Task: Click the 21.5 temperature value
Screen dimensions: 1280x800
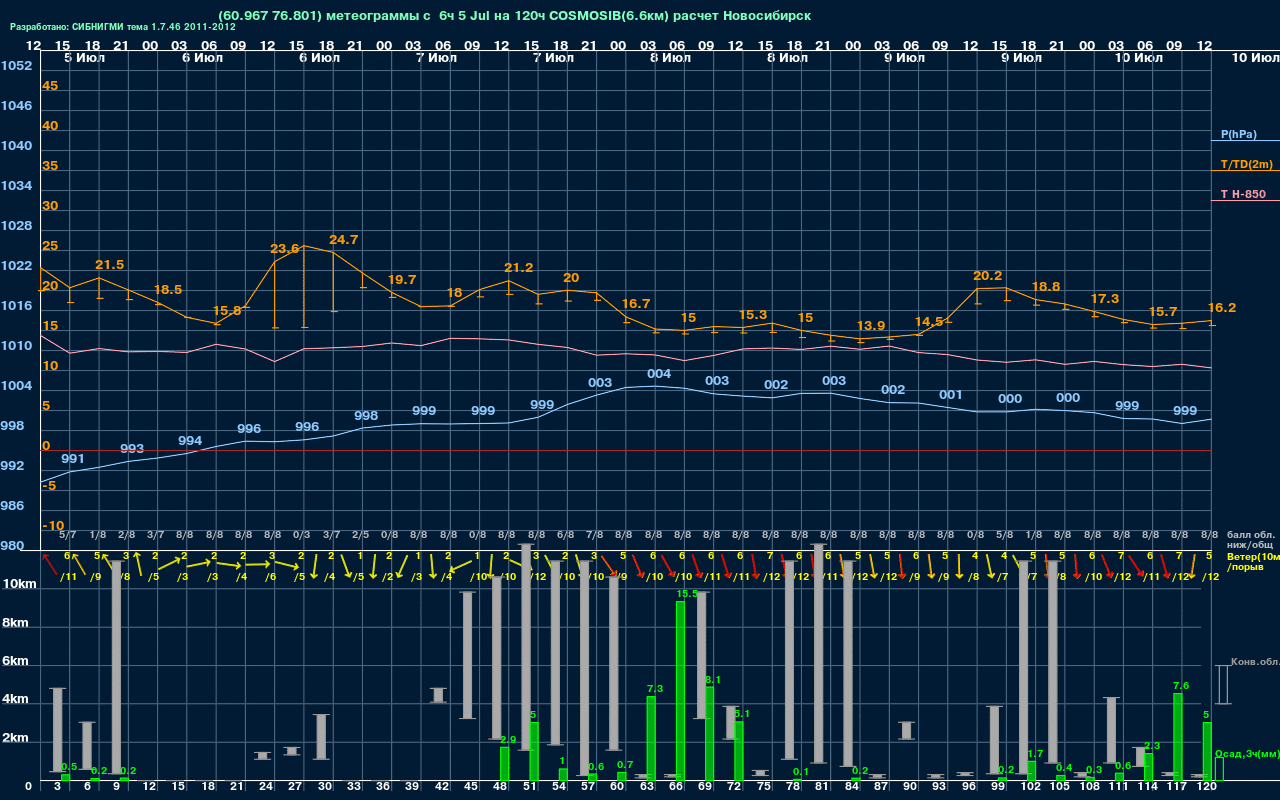Action: [109, 265]
